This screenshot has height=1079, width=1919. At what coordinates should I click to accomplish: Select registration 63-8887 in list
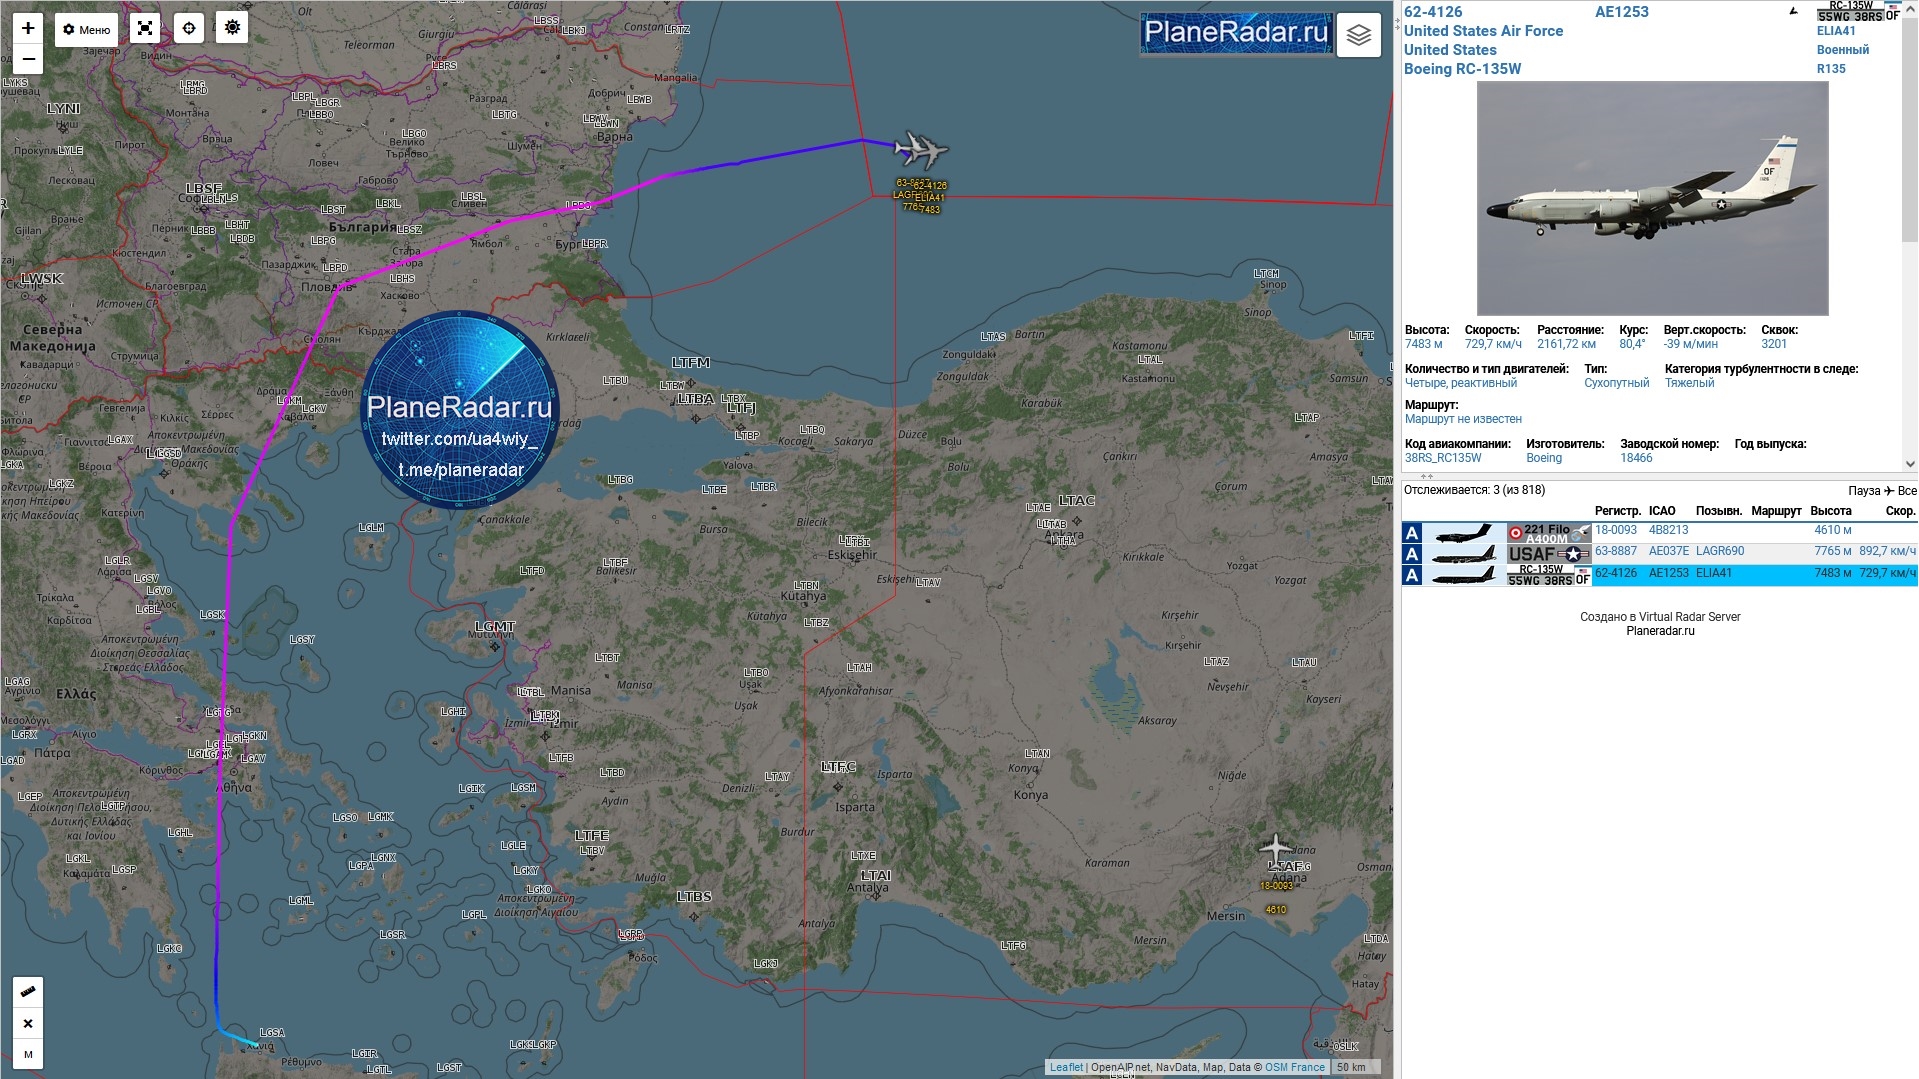point(1616,551)
